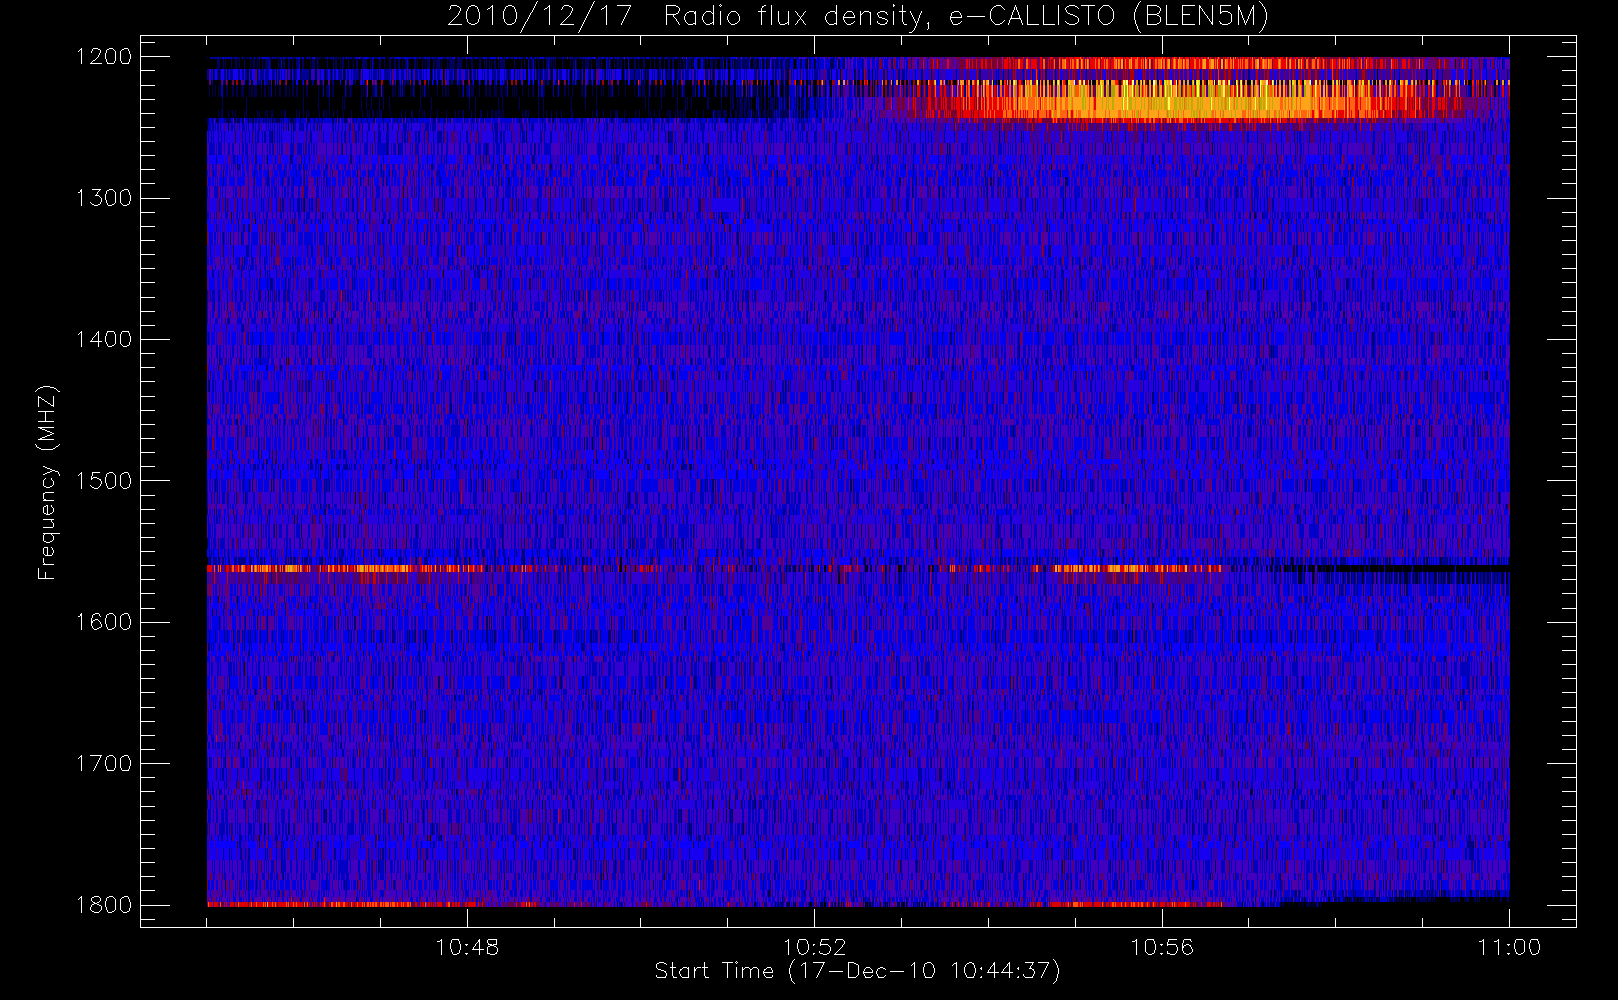Select the 1700 frequency tick label

pos(104,763)
